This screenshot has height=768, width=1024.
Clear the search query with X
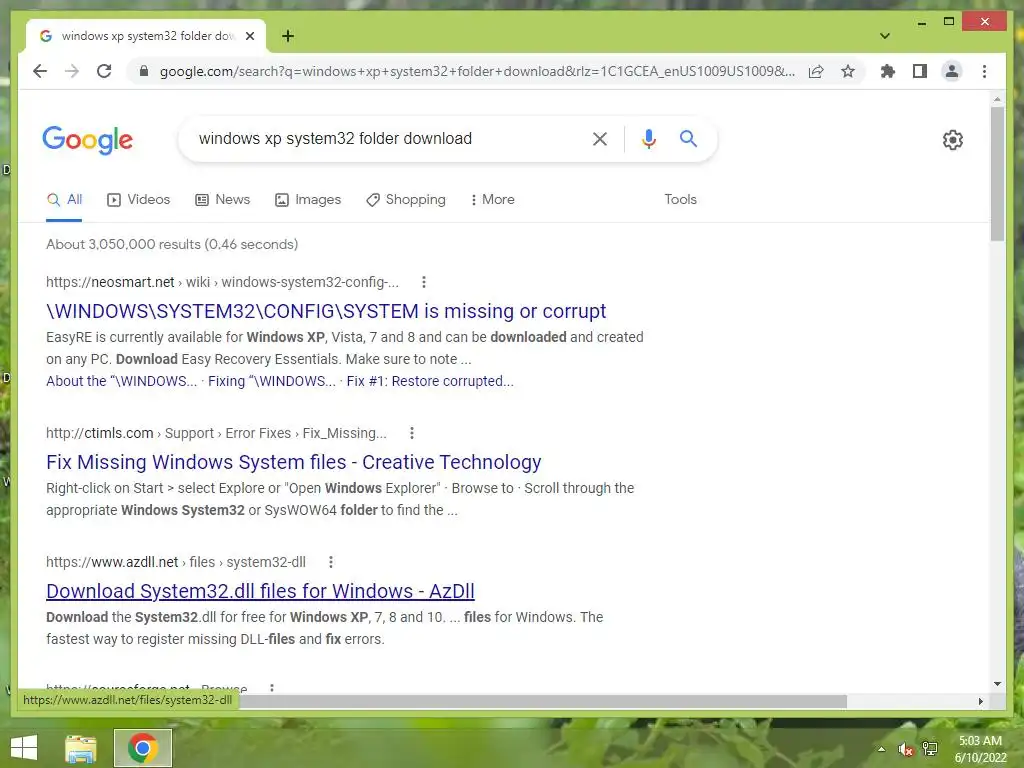(600, 138)
